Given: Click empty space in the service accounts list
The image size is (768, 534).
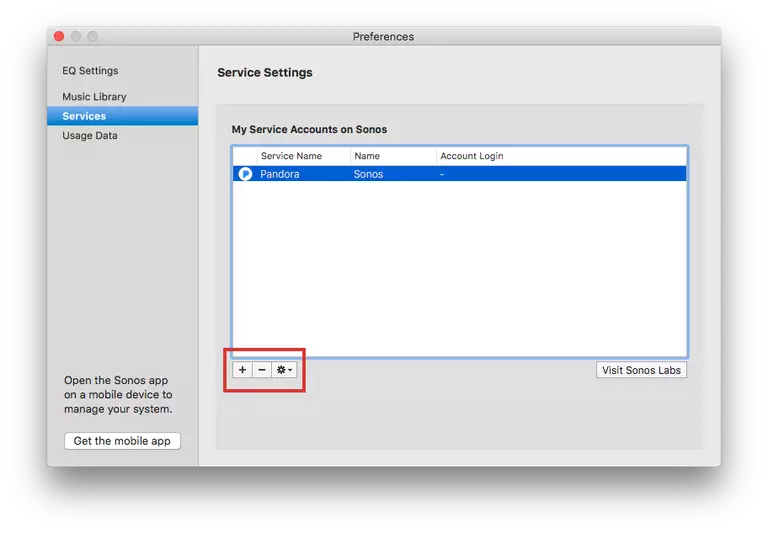Looking at the screenshot, I should point(460,270).
